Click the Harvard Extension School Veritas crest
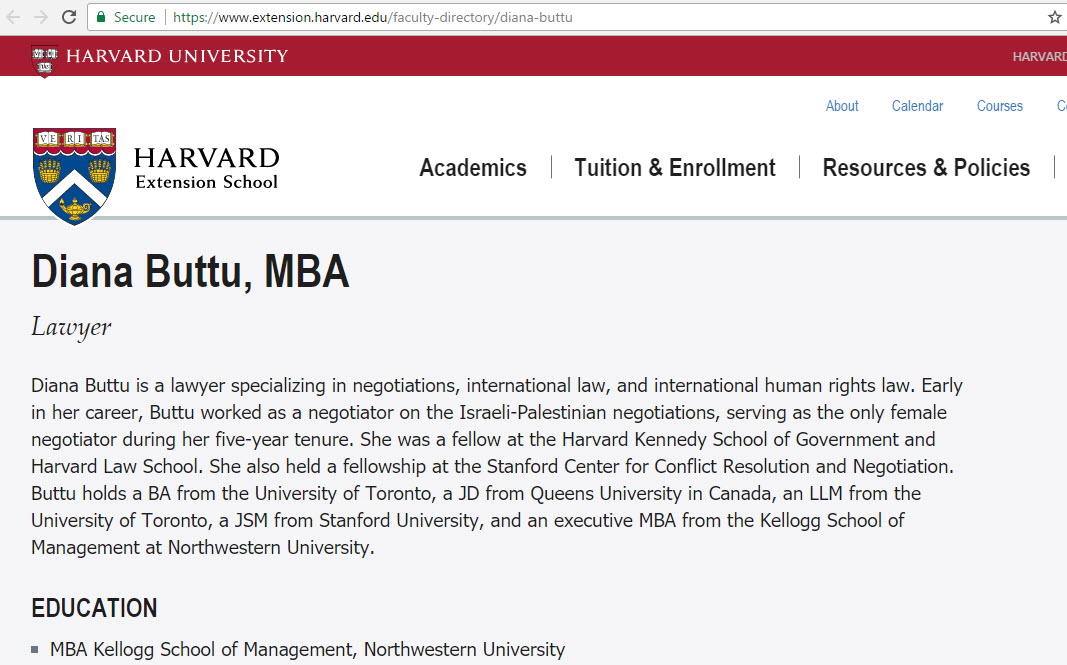This screenshot has height=665, width=1067. pyautogui.click(x=74, y=174)
